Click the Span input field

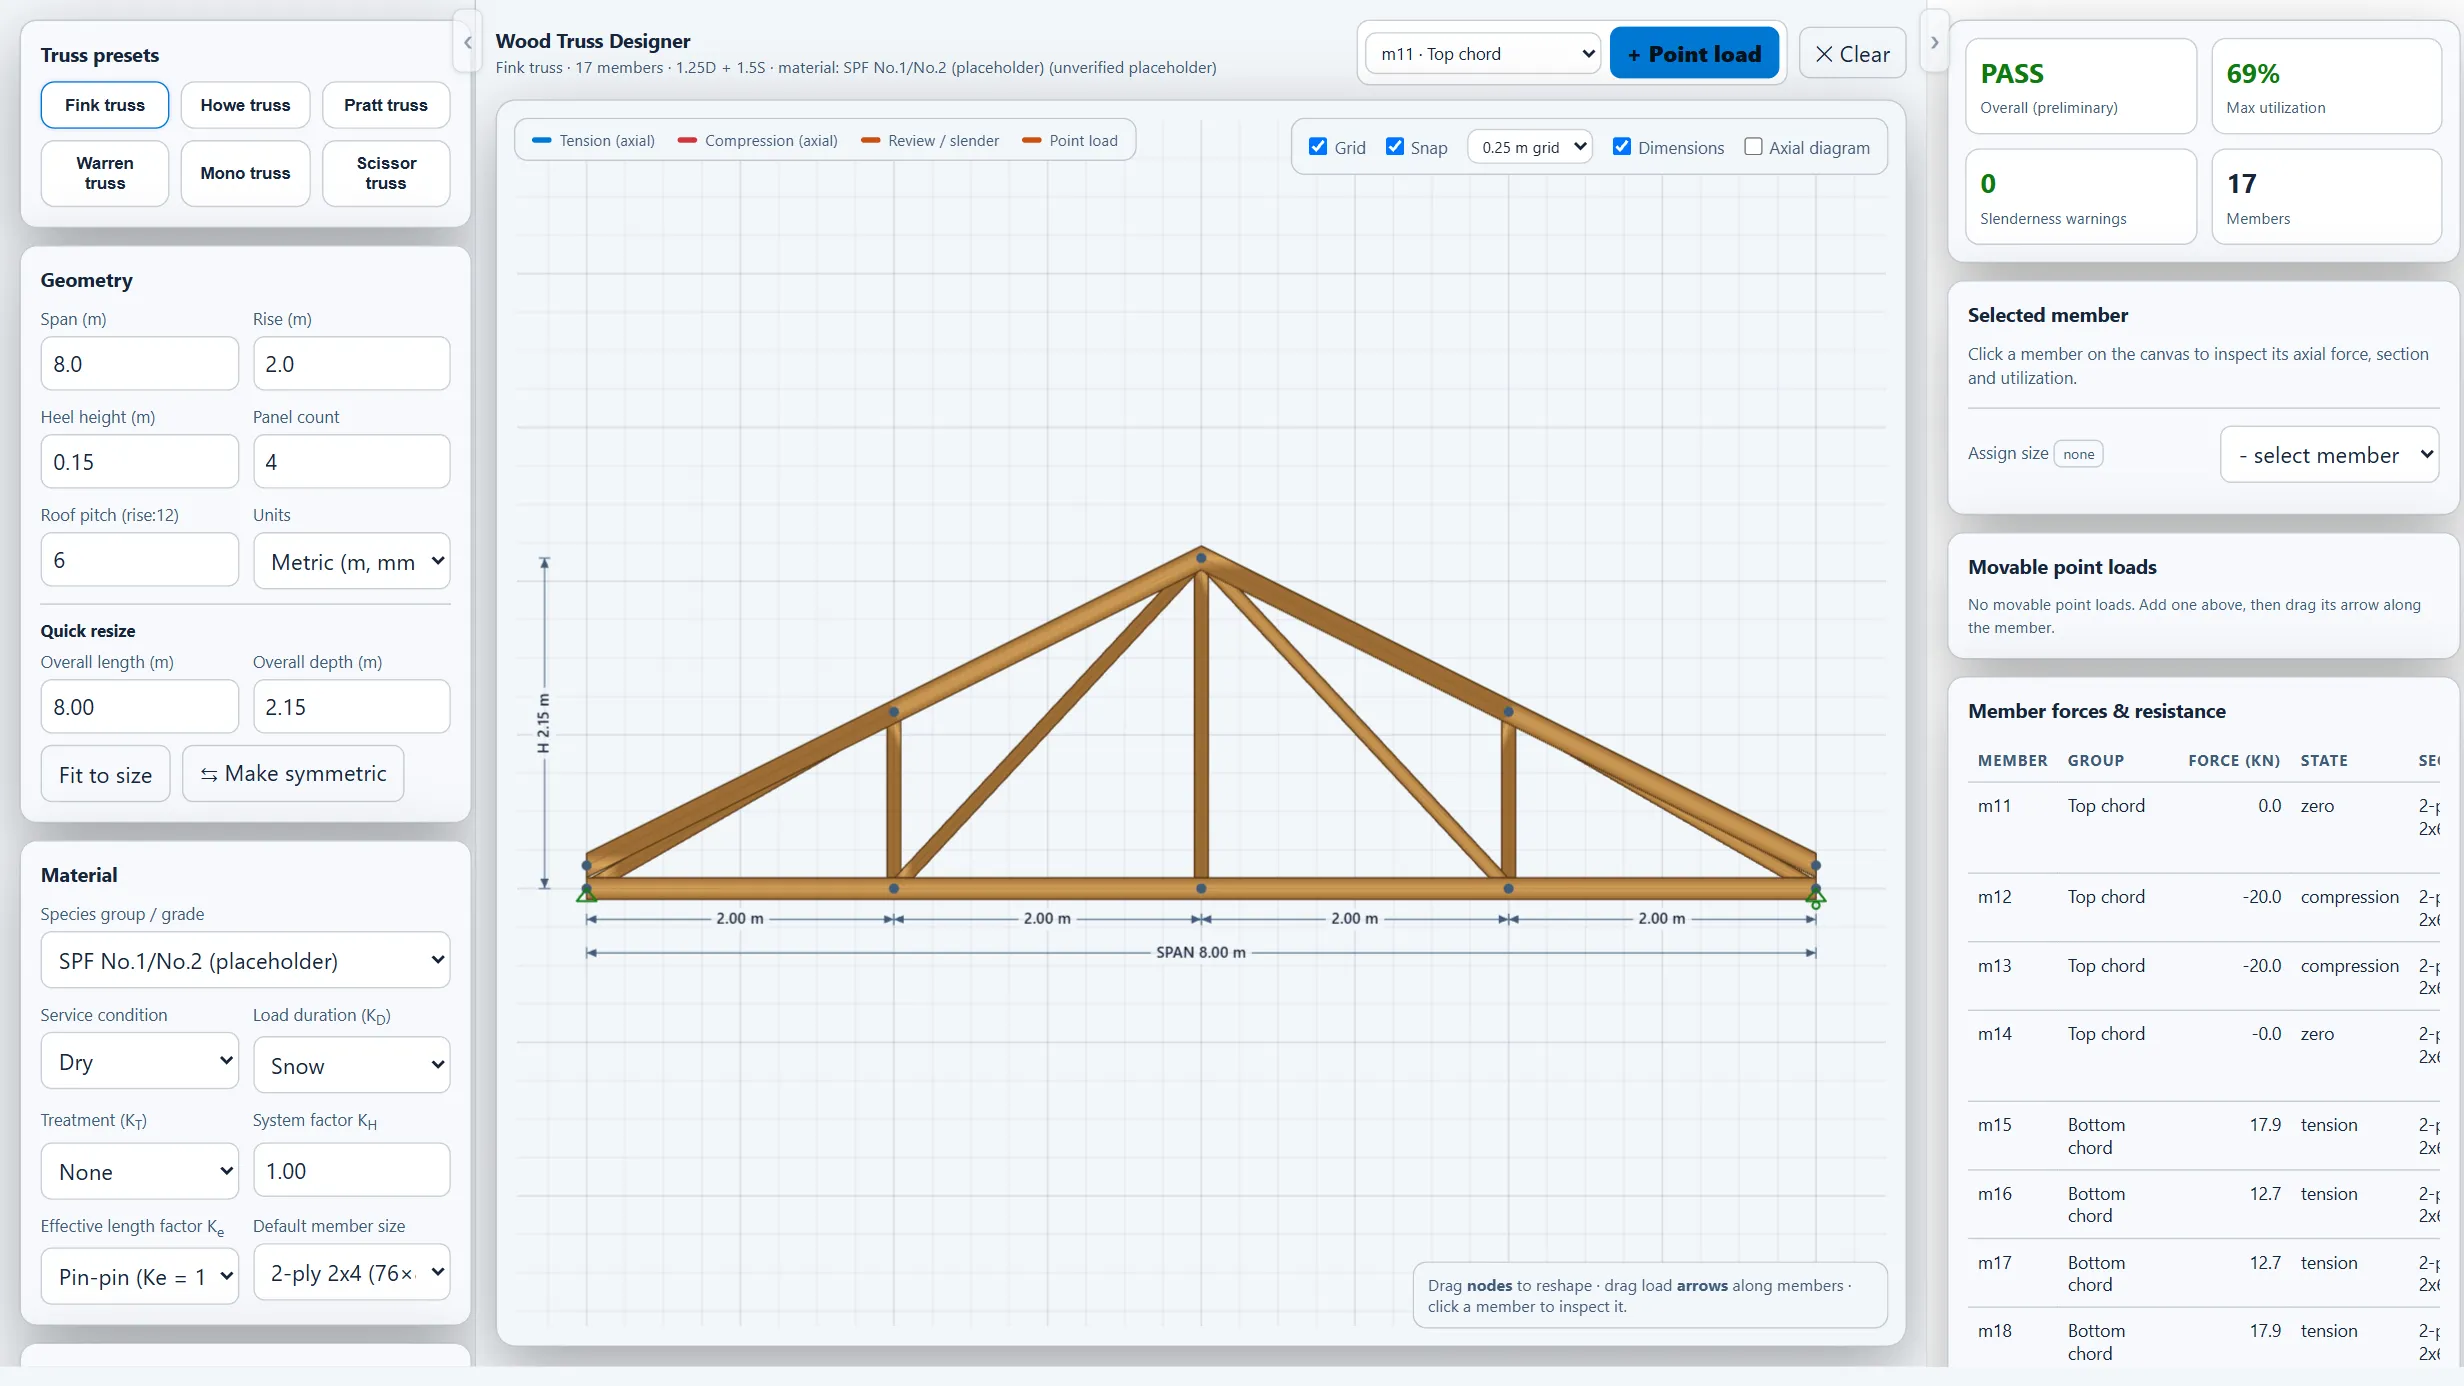(140, 364)
